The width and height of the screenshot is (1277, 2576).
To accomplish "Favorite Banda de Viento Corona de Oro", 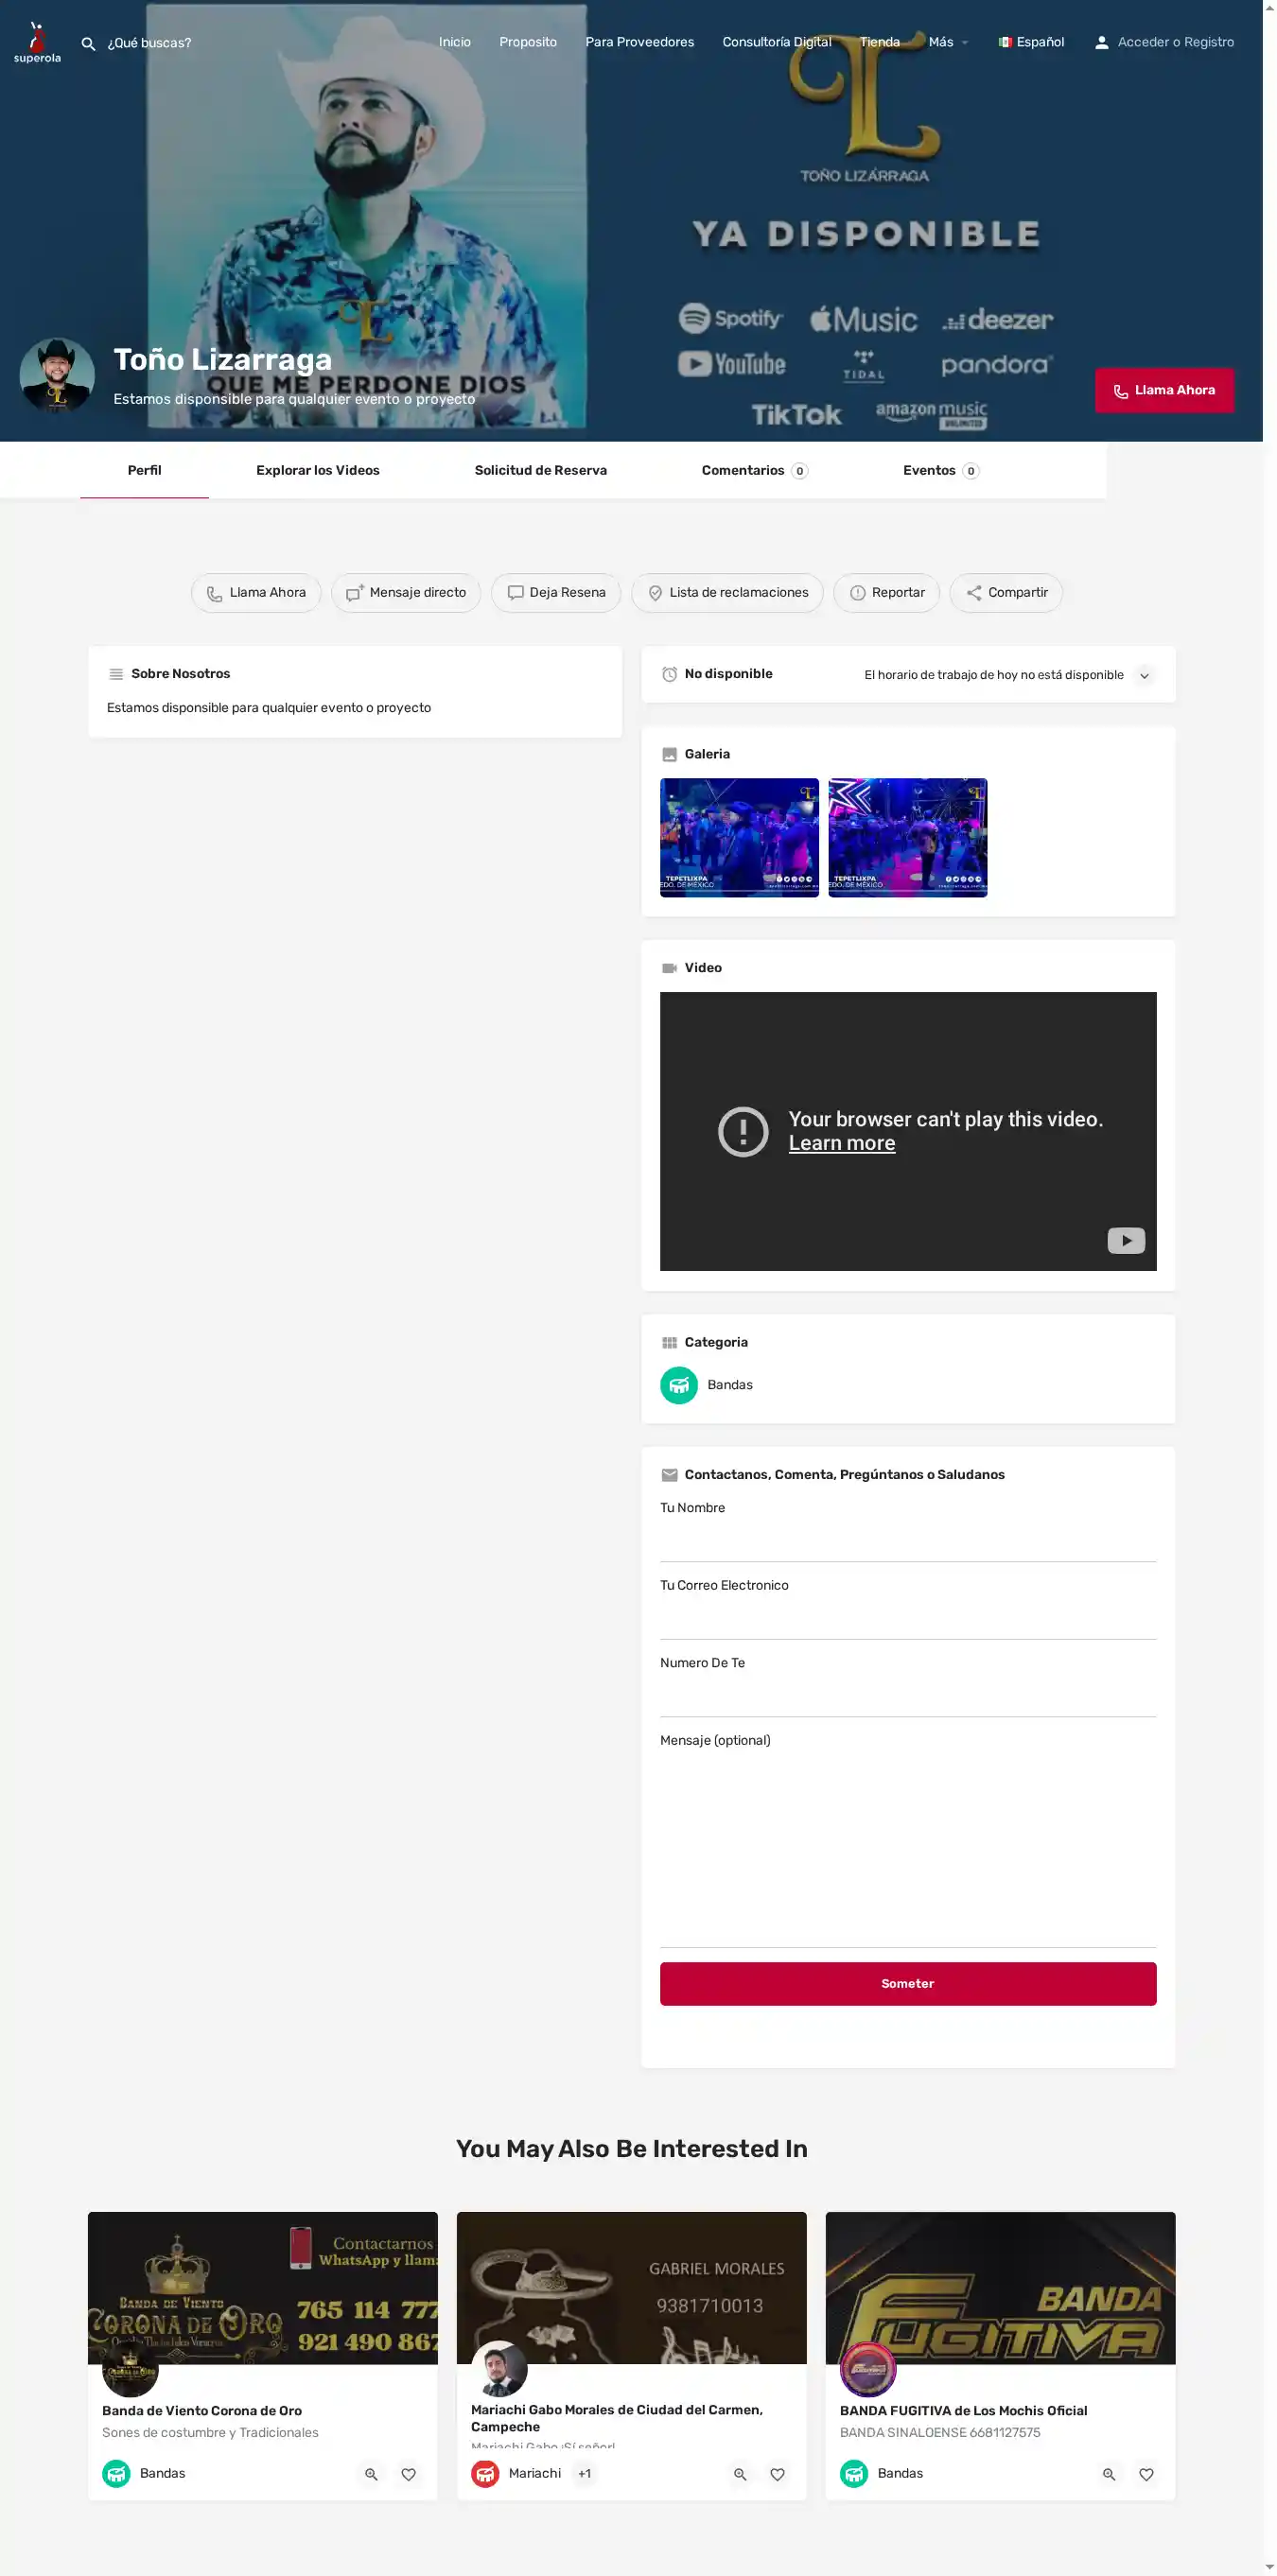I will pyautogui.click(x=408, y=2474).
